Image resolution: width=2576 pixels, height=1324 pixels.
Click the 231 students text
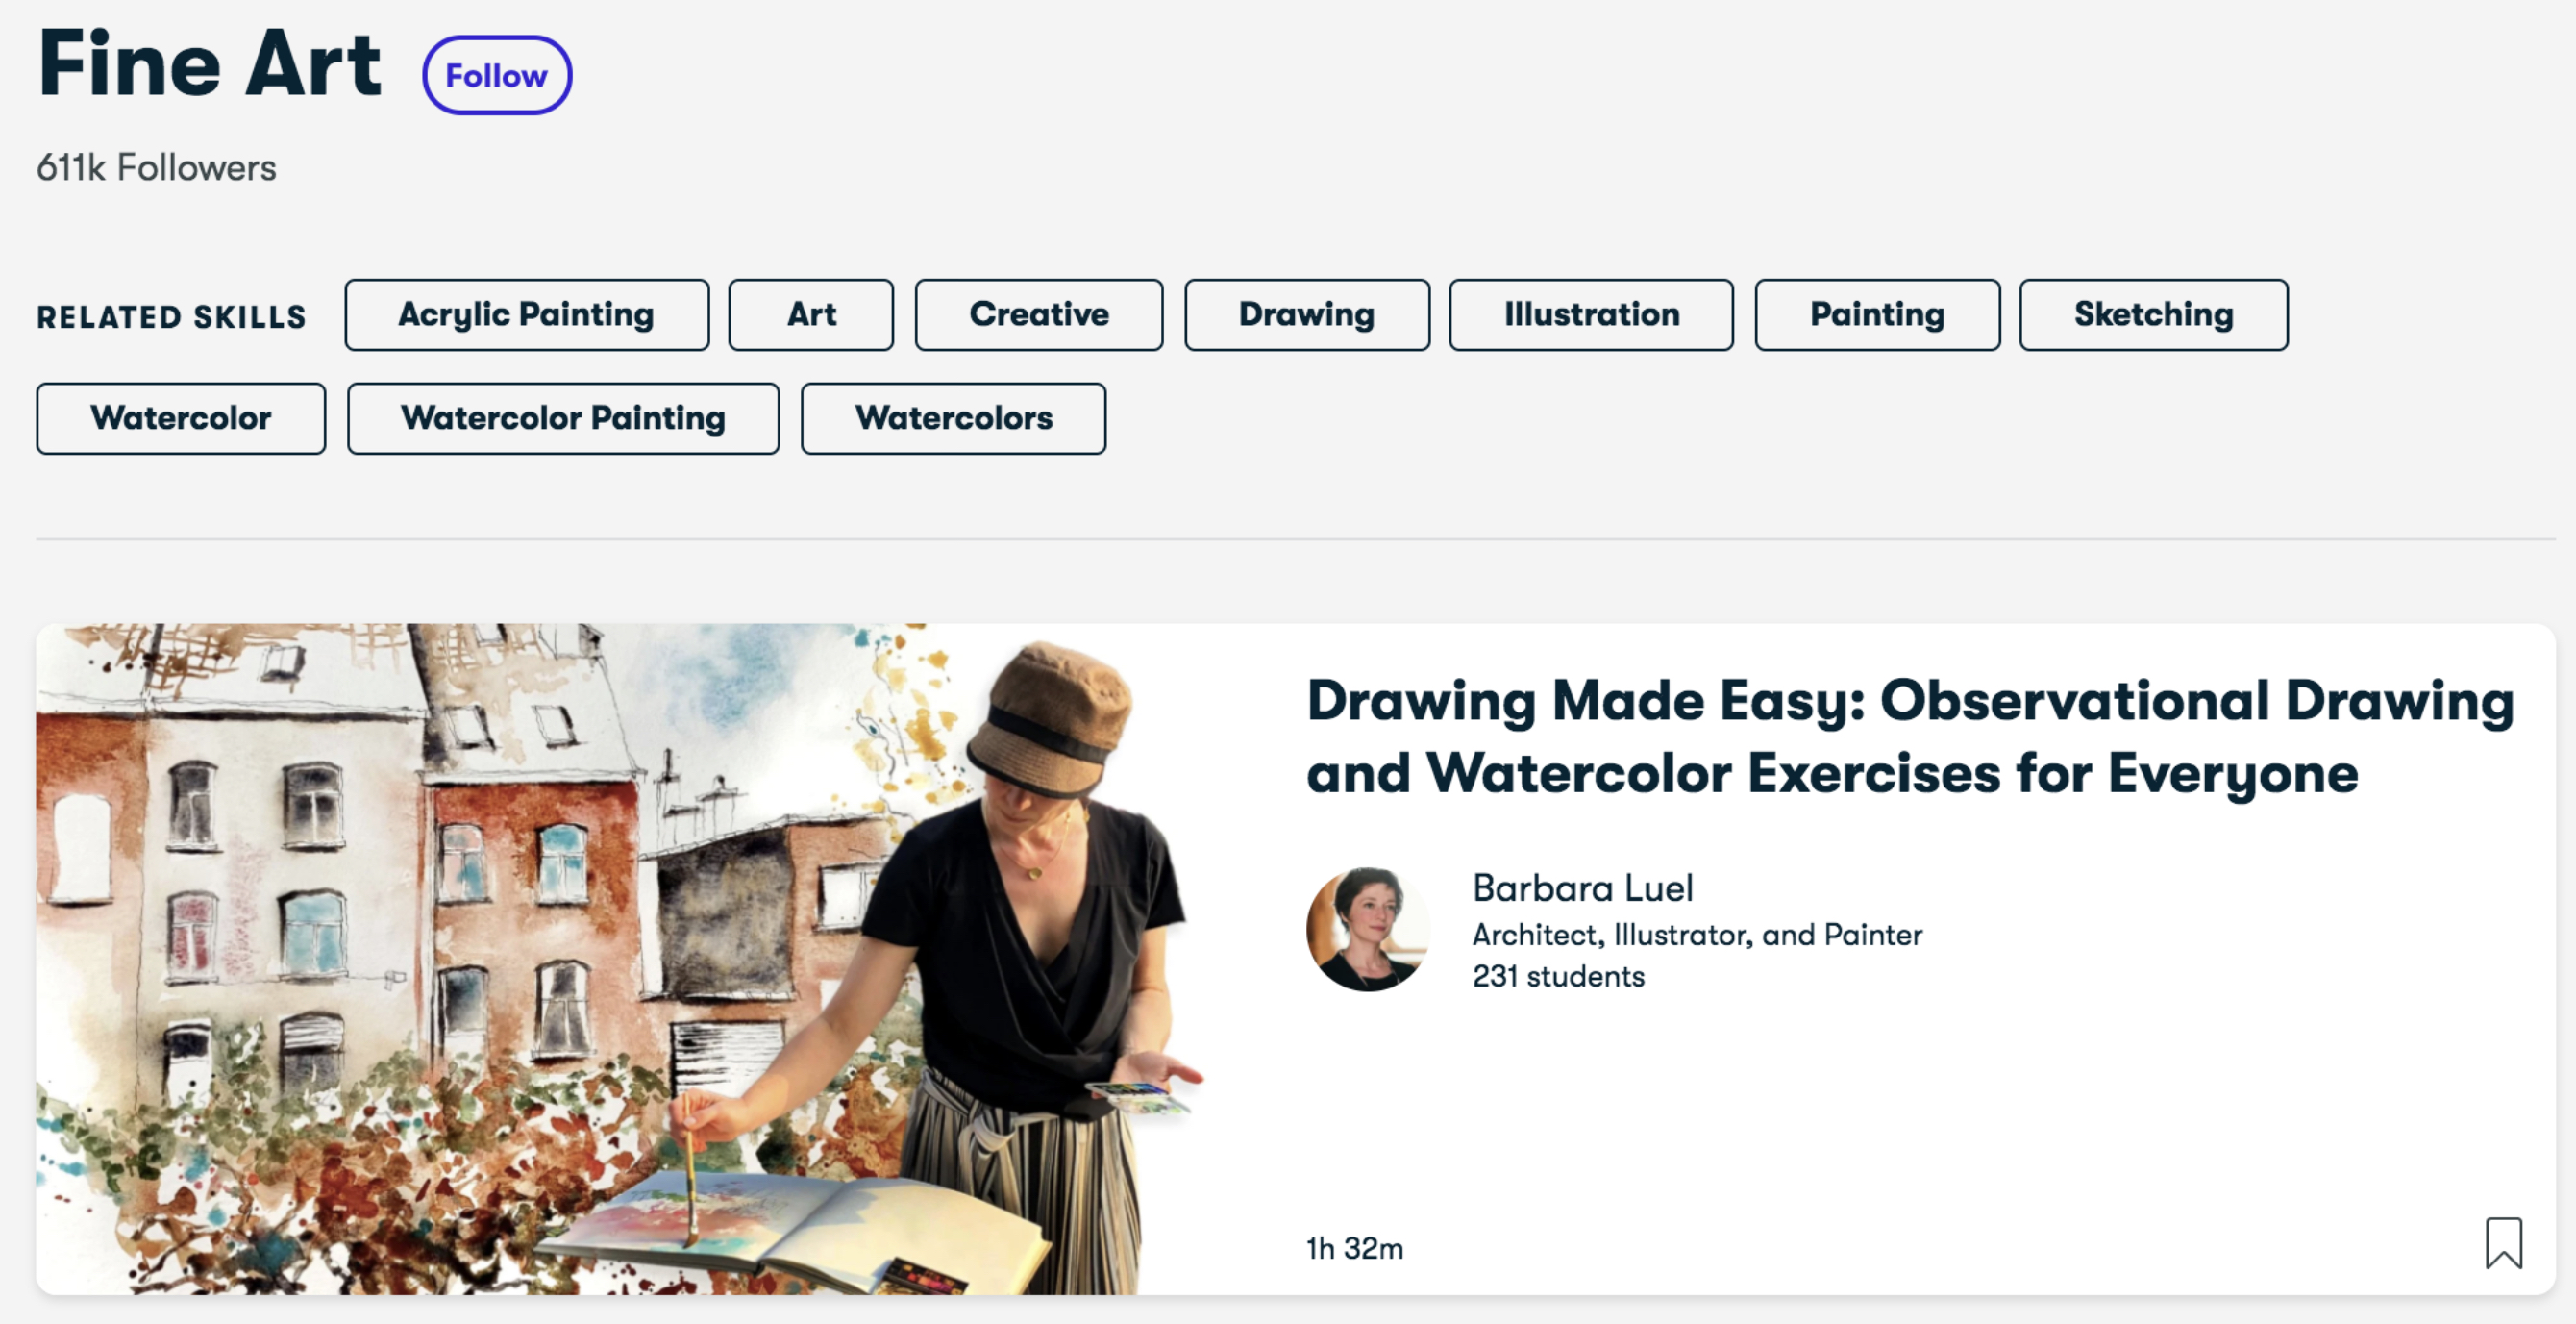(x=1558, y=976)
